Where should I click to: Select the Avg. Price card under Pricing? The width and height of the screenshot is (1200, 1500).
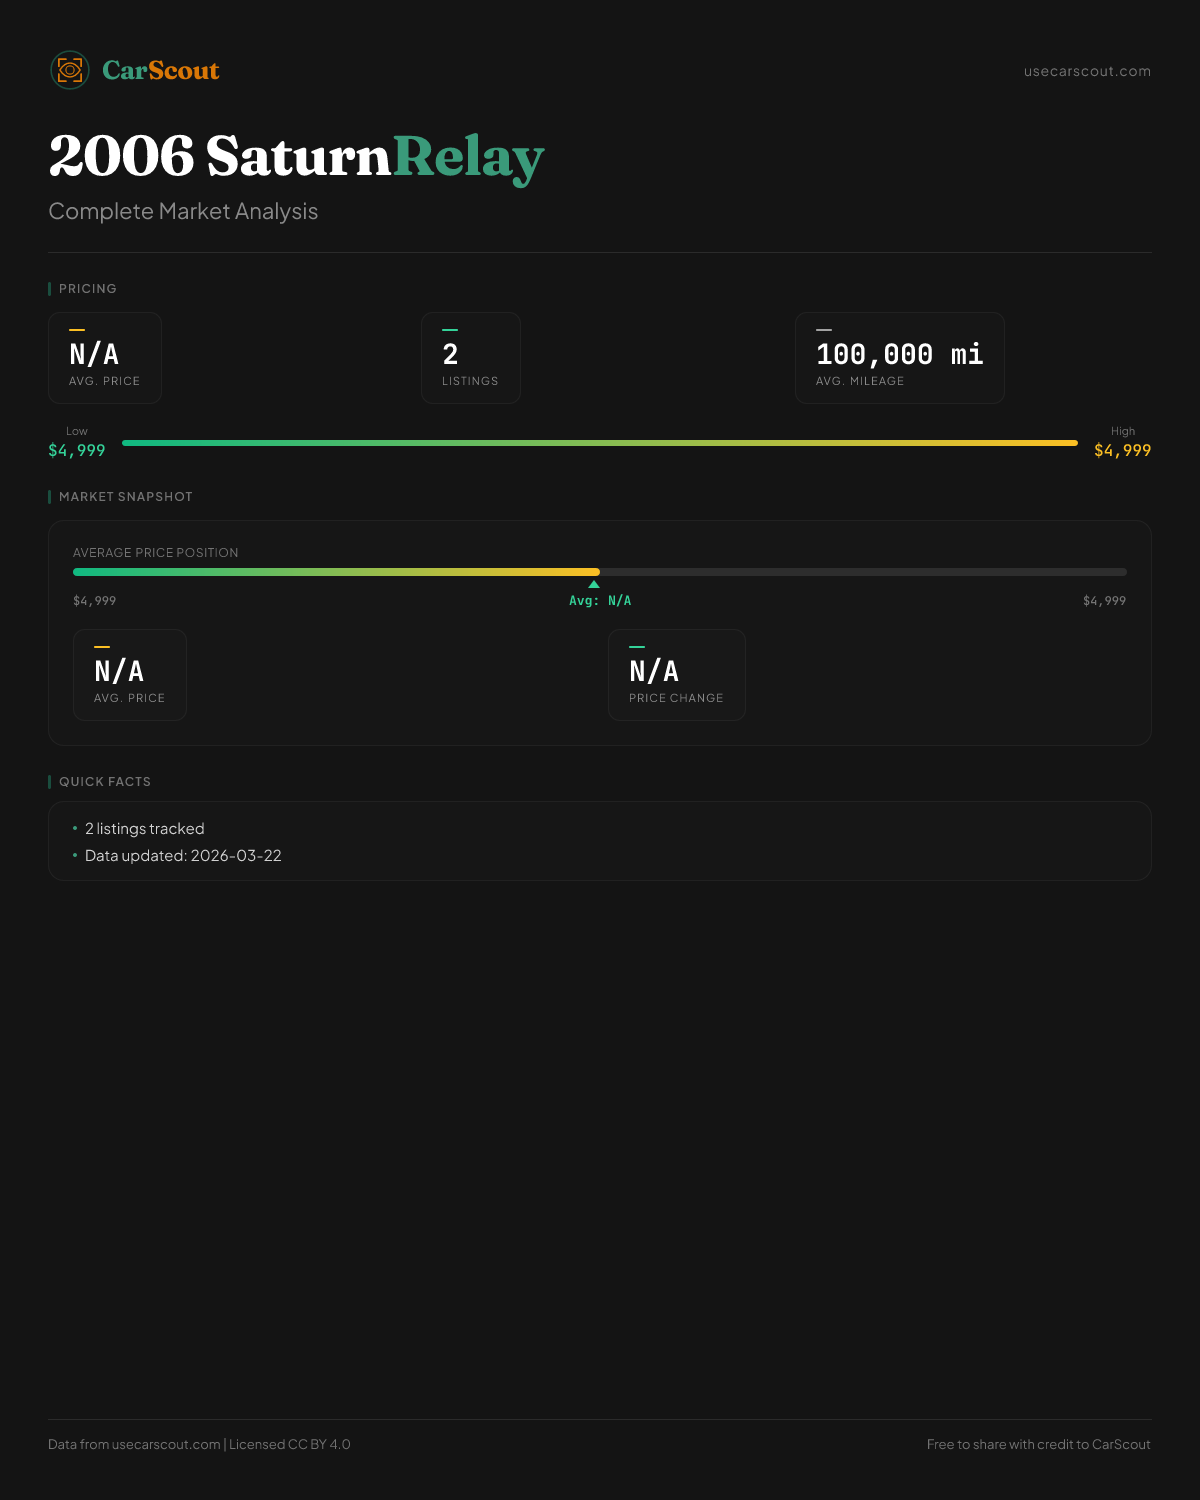tap(105, 358)
